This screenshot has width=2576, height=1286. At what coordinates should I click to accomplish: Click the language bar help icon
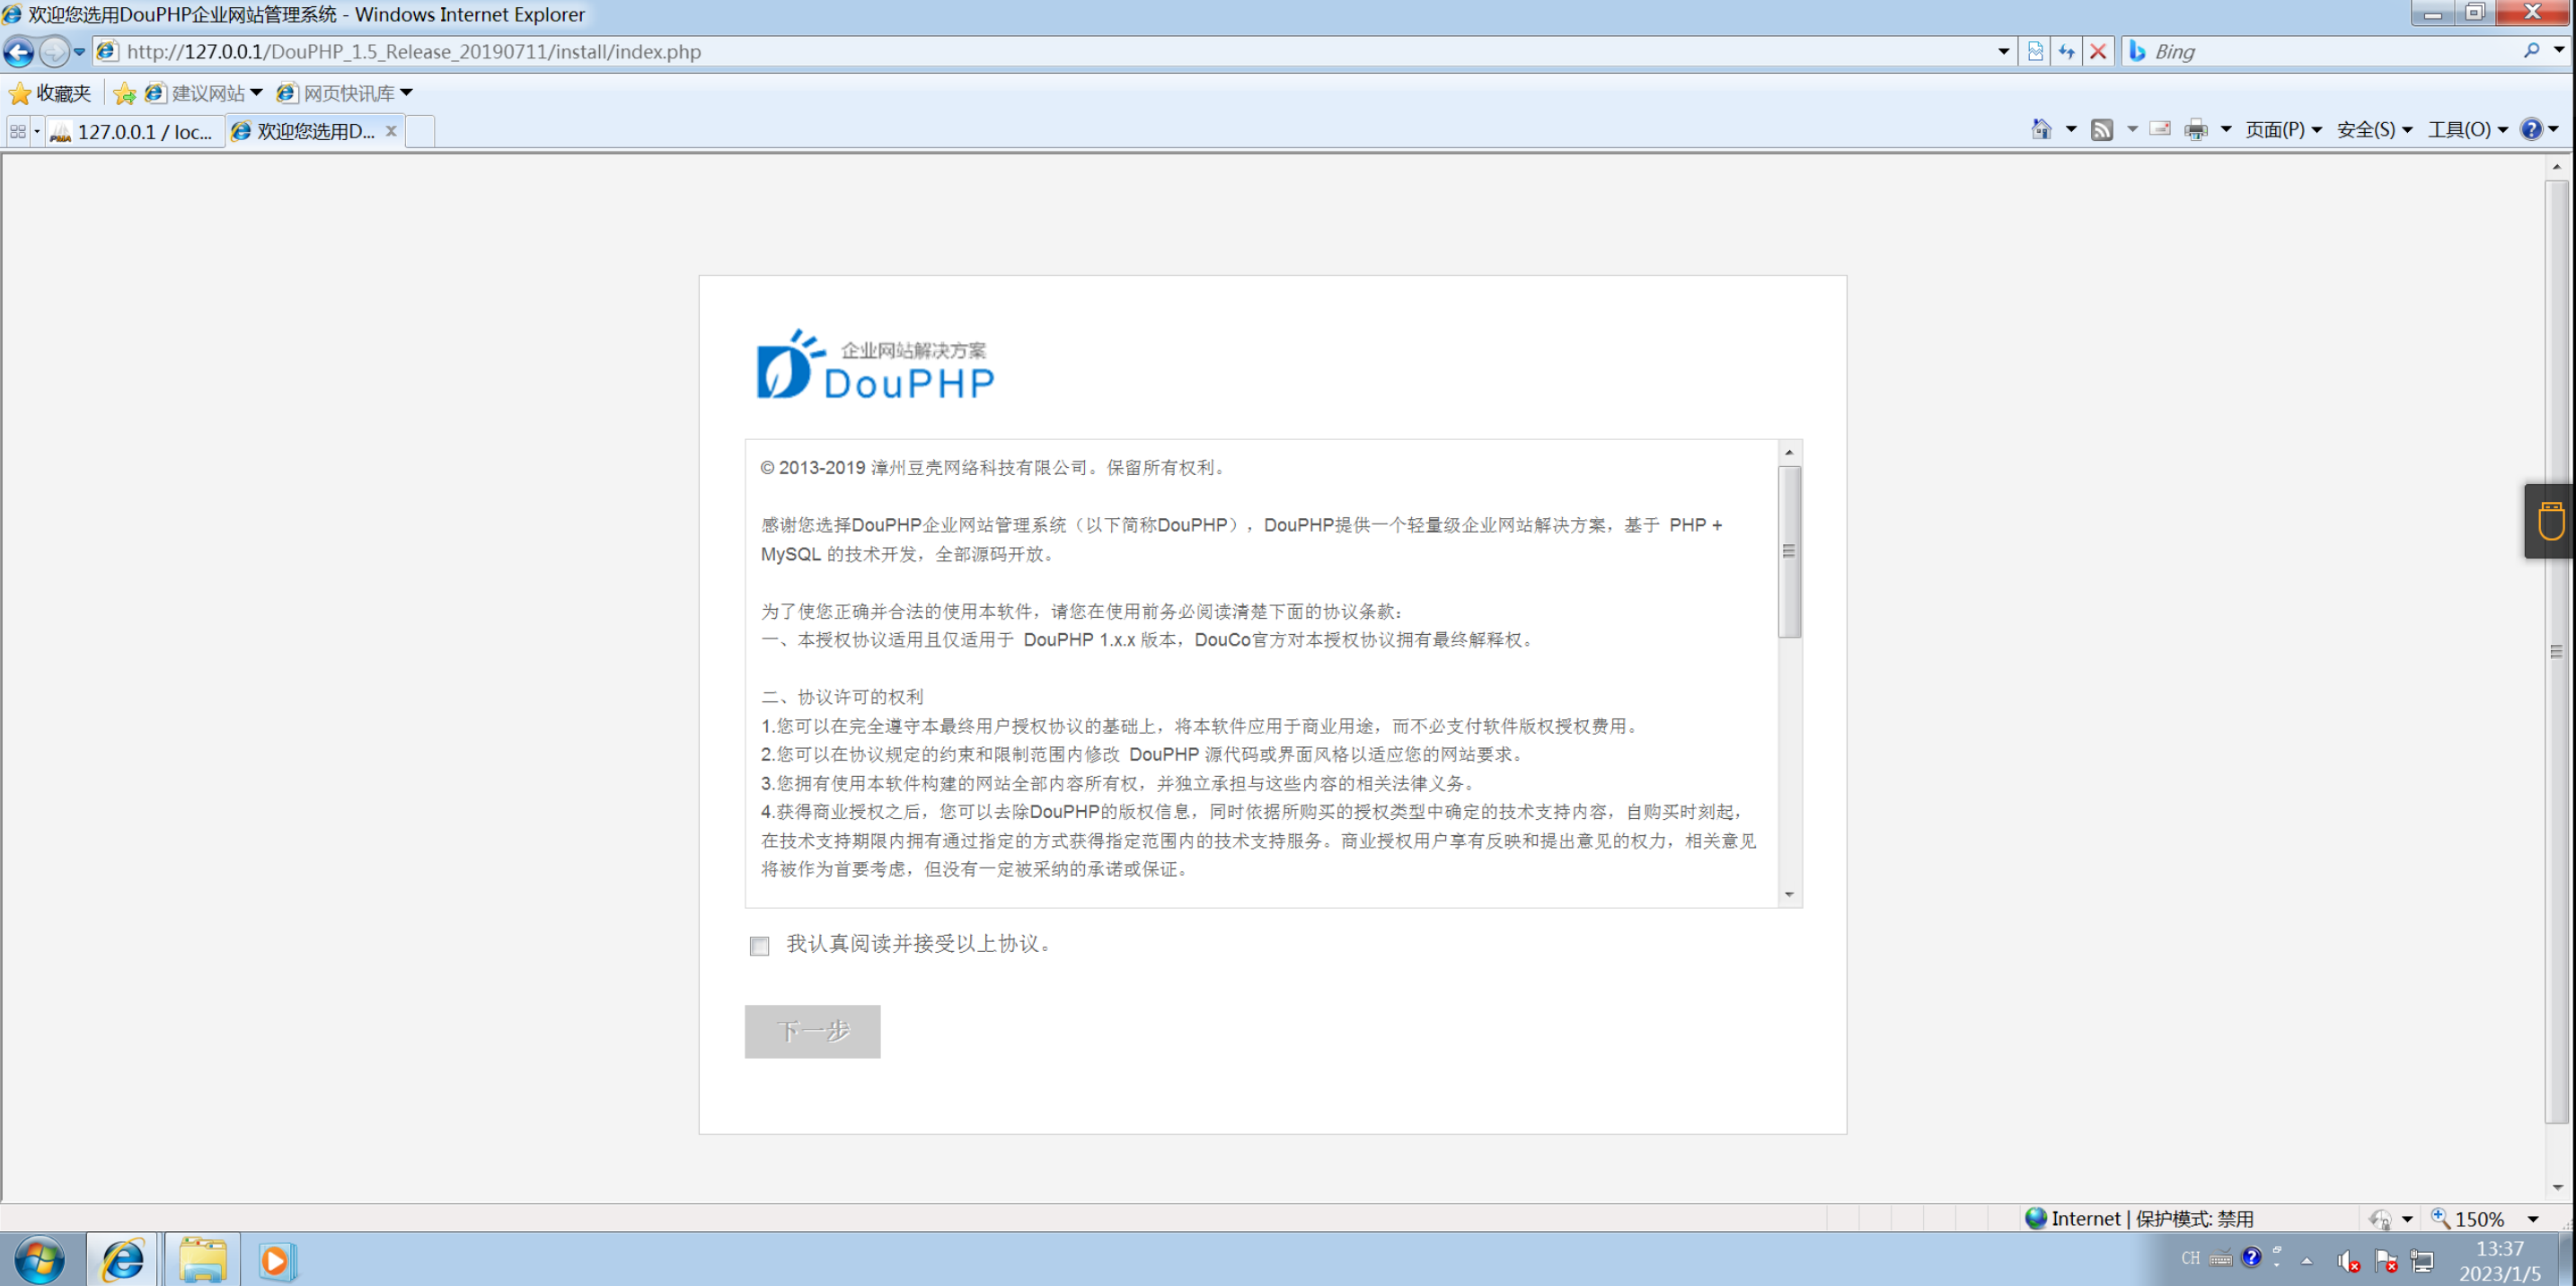point(2251,1257)
